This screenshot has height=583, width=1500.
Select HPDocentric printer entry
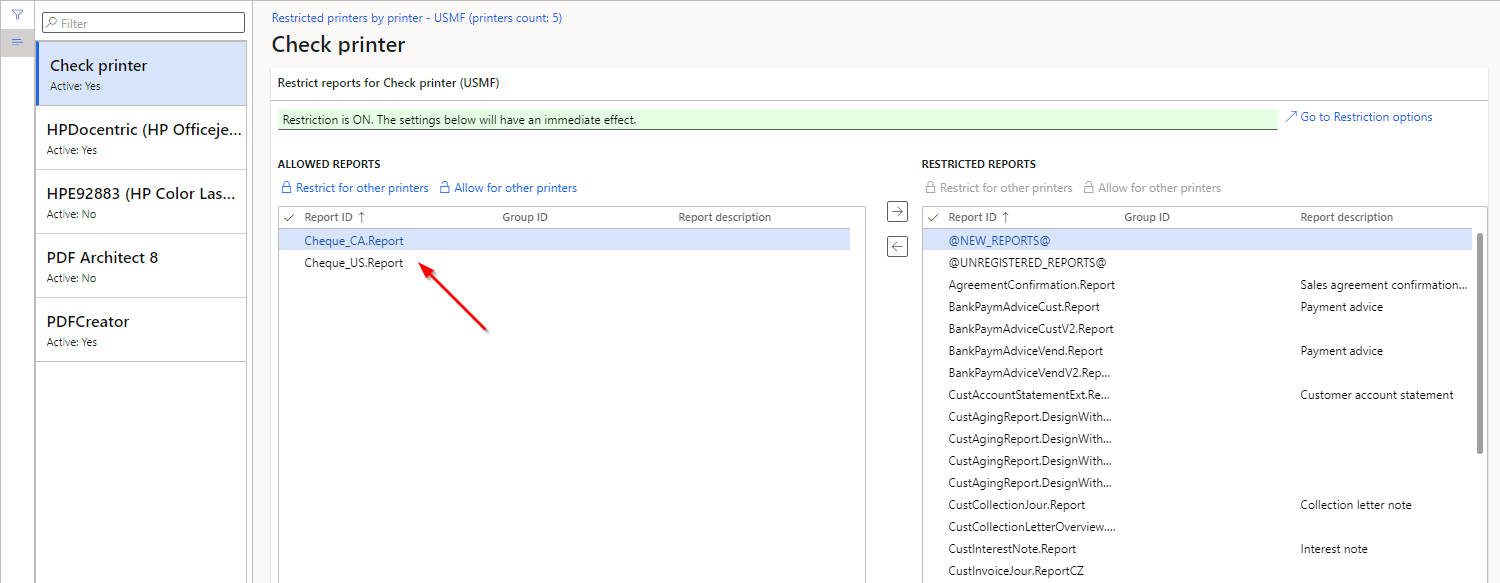click(141, 138)
